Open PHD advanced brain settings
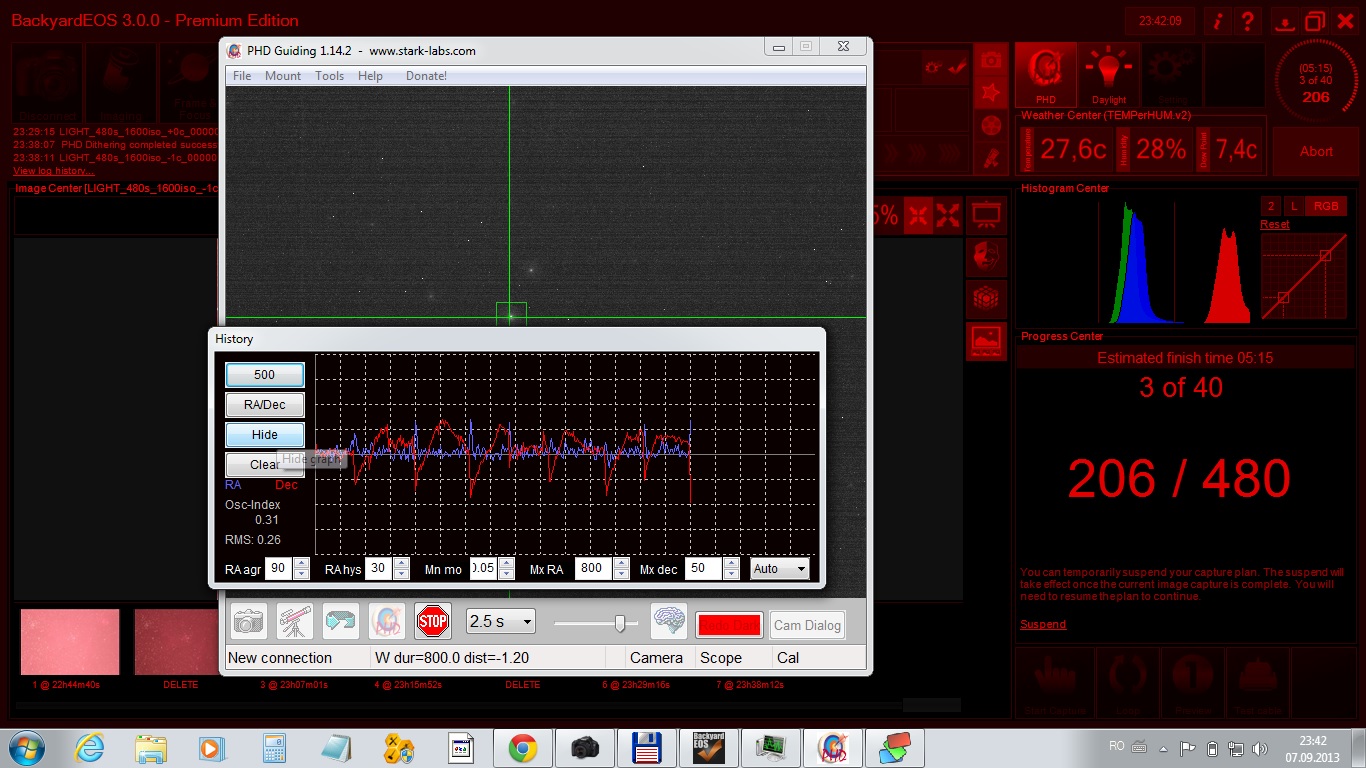The image size is (1366, 768). [669, 621]
